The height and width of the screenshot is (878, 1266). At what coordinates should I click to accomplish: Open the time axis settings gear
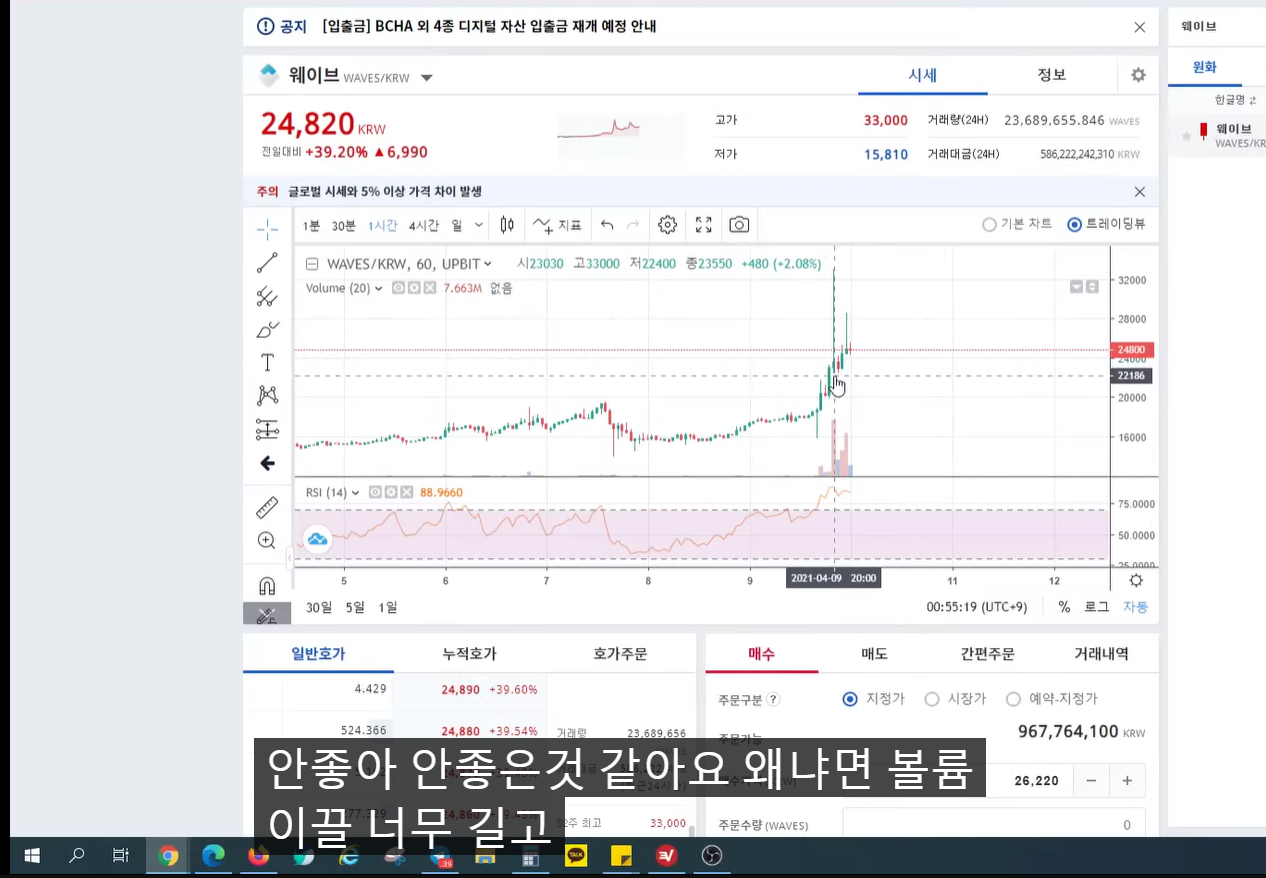(1136, 580)
